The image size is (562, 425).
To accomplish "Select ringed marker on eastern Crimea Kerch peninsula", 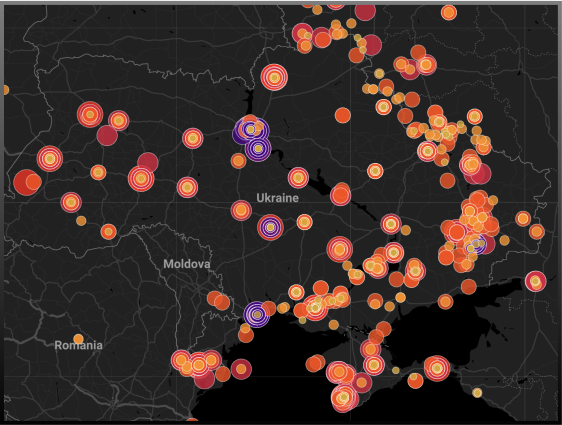I will coord(437,368).
